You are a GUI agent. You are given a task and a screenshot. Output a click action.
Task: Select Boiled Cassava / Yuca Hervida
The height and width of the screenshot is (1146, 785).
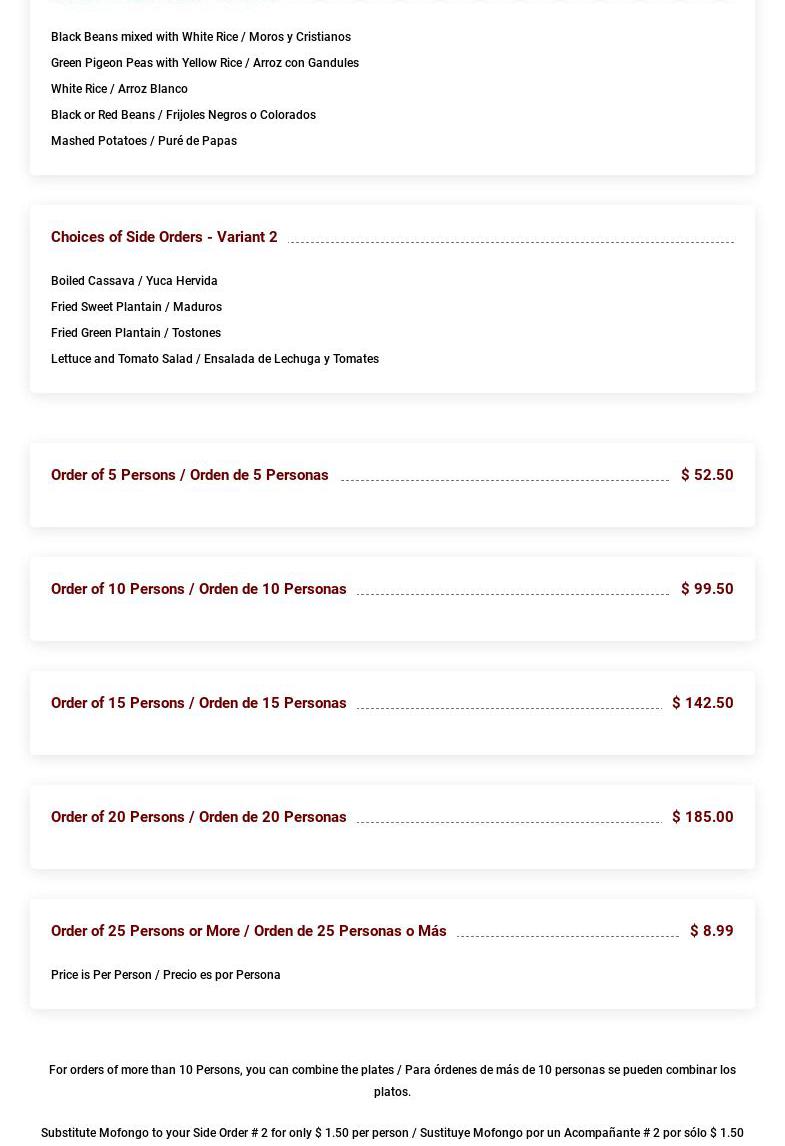click(134, 281)
